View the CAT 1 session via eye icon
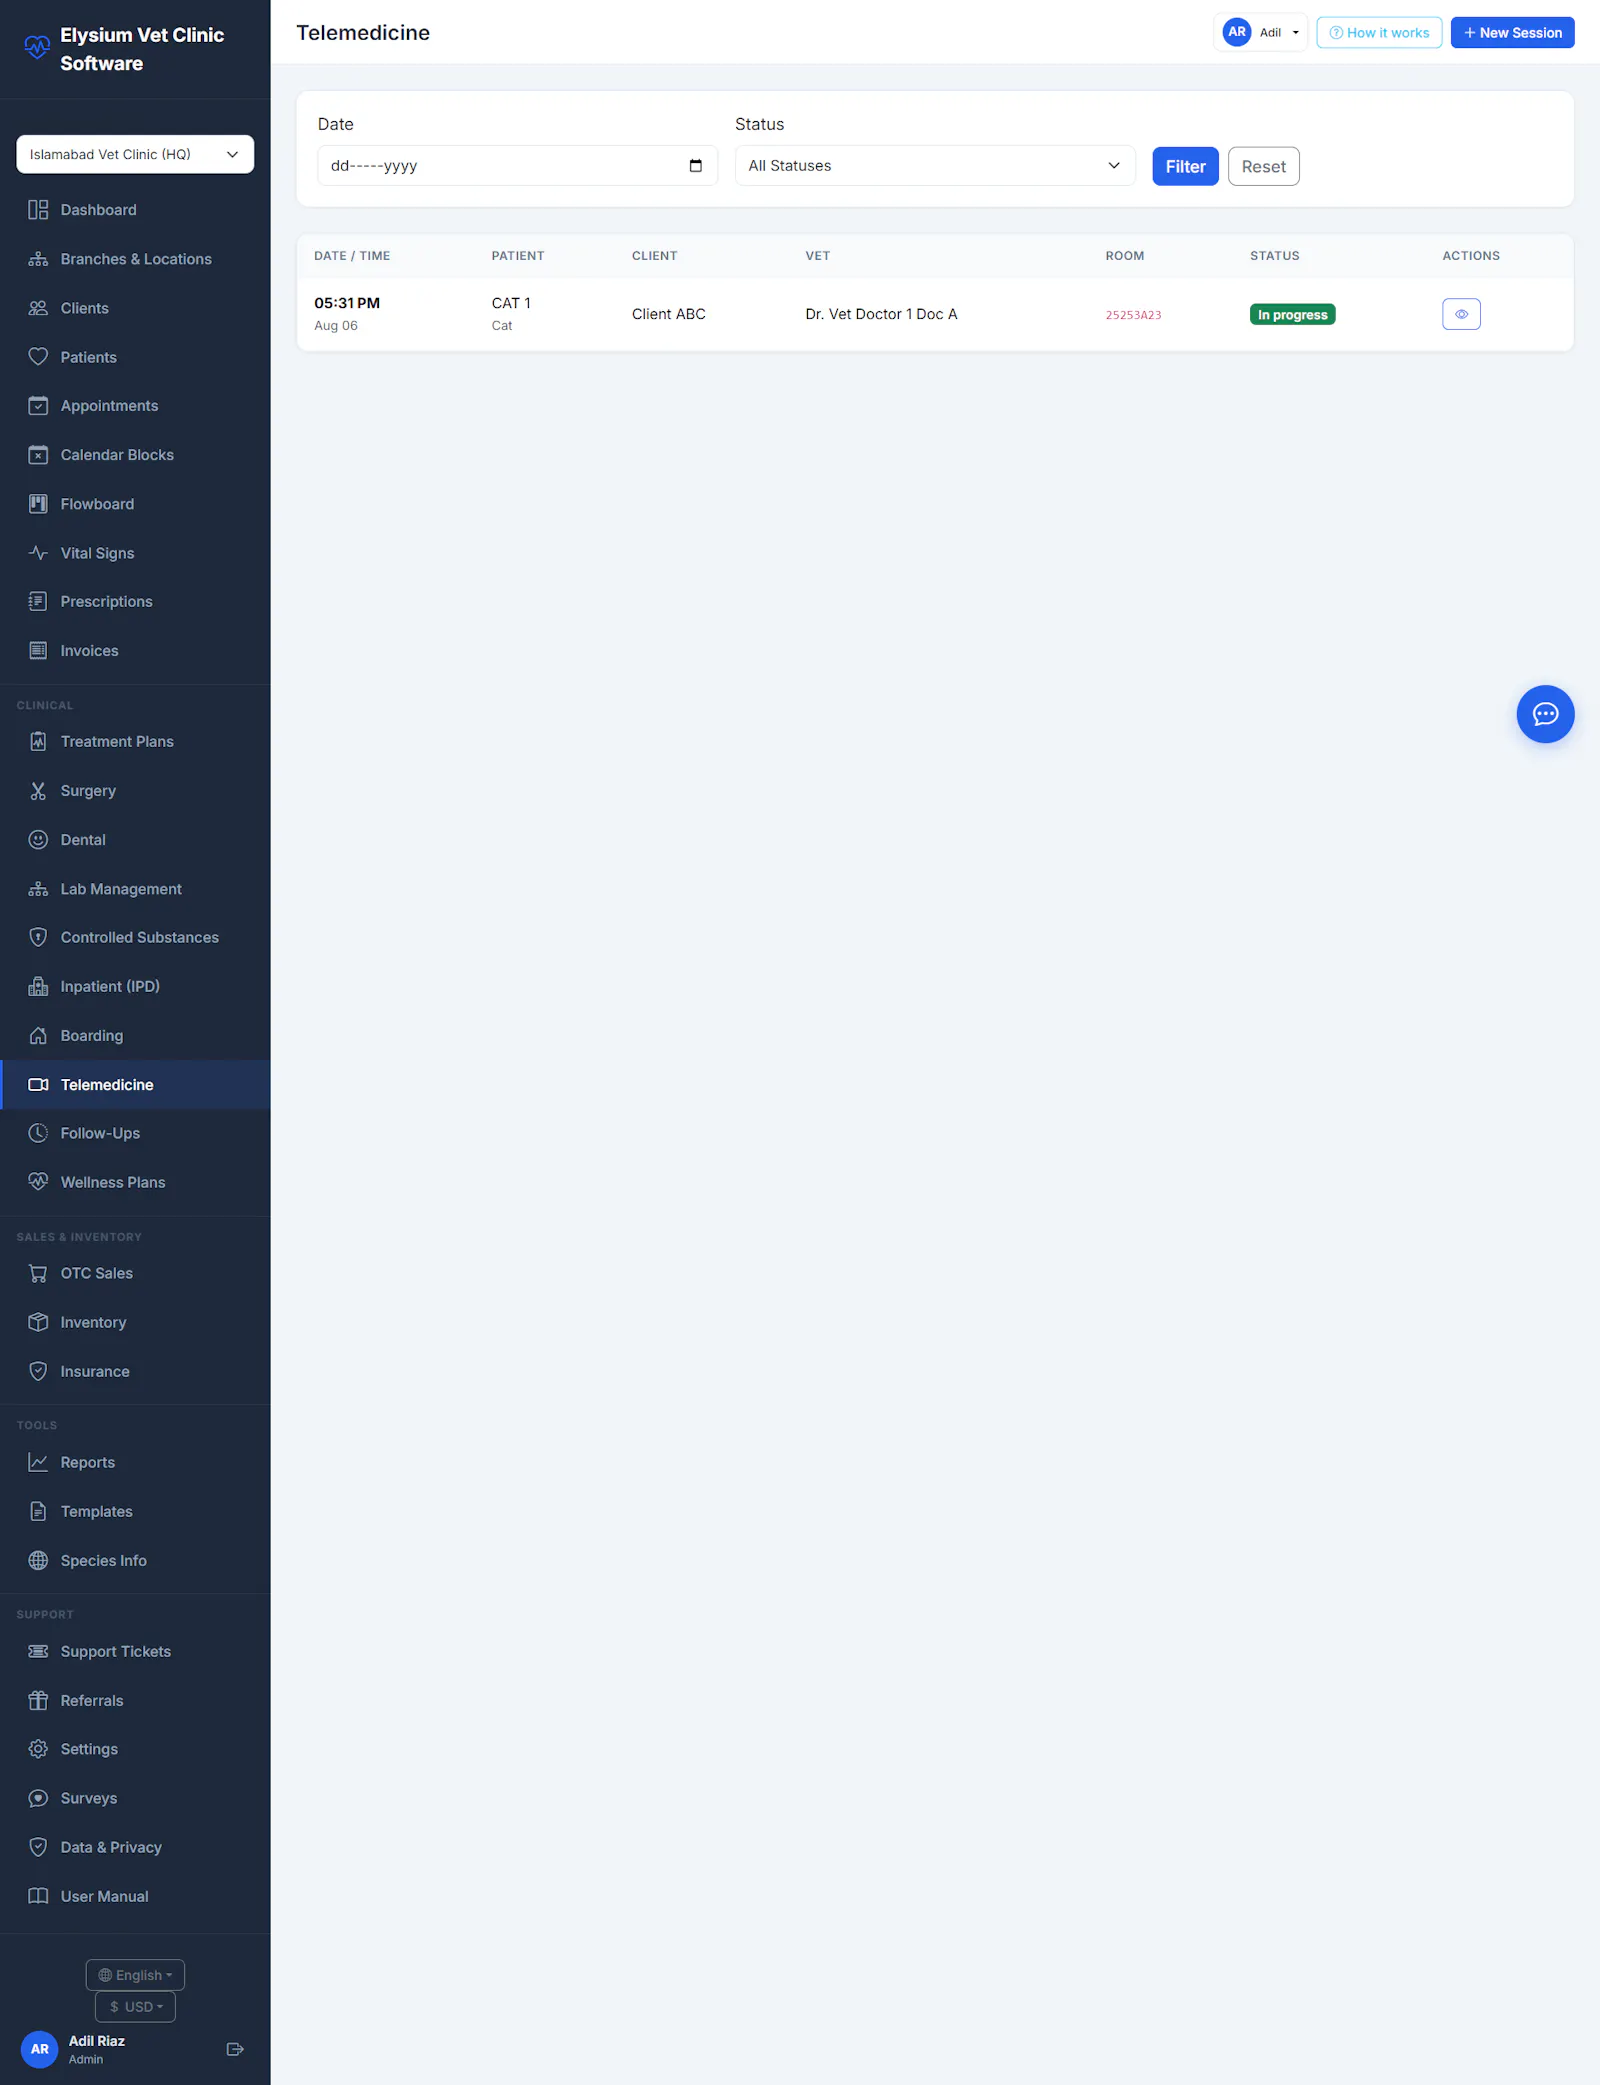 click(1461, 314)
